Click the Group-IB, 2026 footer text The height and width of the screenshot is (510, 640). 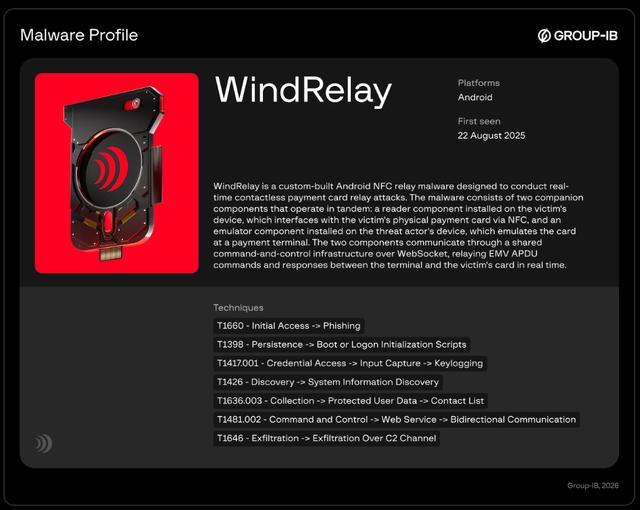coord(593,486)
